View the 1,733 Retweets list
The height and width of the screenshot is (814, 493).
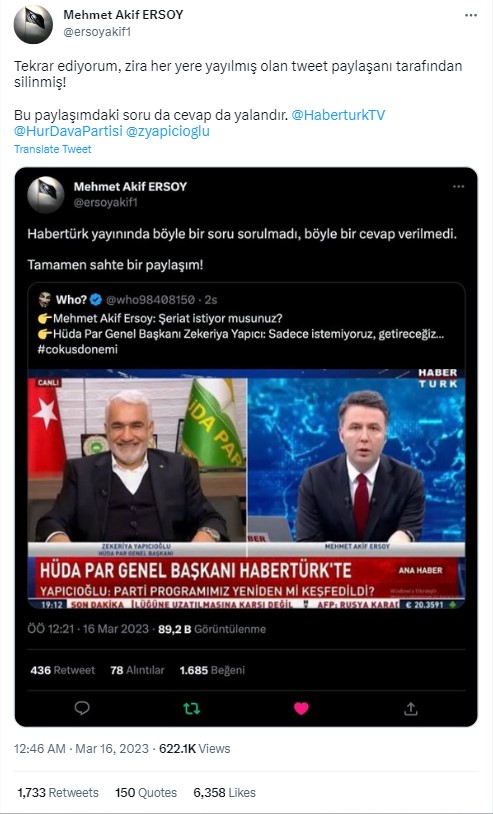[58, 793]
